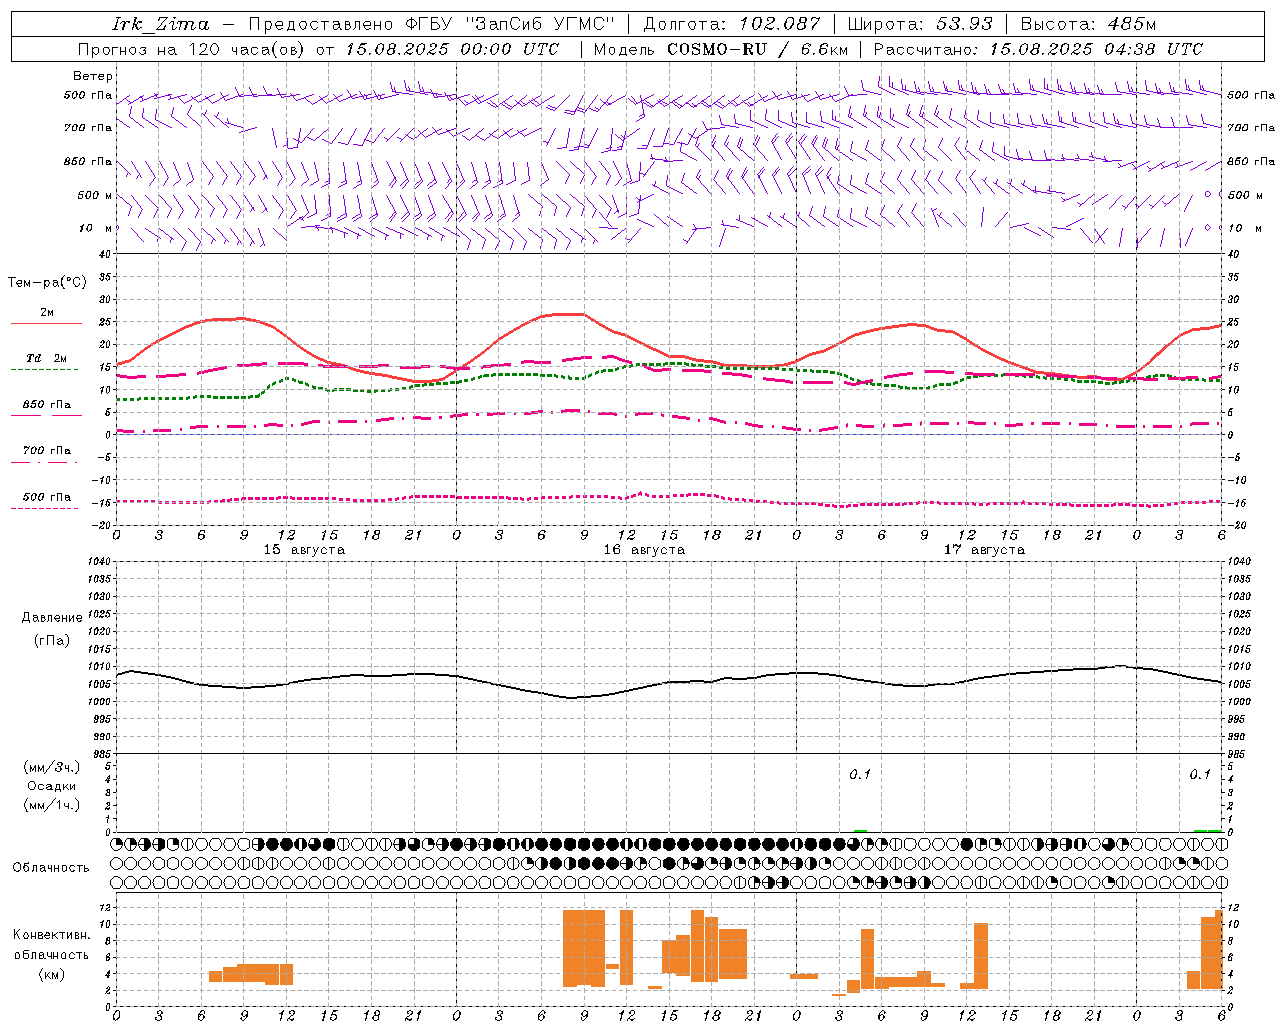This screenshot has width=1280, height=1024.
Task: Select the elevation value "485м"
Action: coord(1132,24)
